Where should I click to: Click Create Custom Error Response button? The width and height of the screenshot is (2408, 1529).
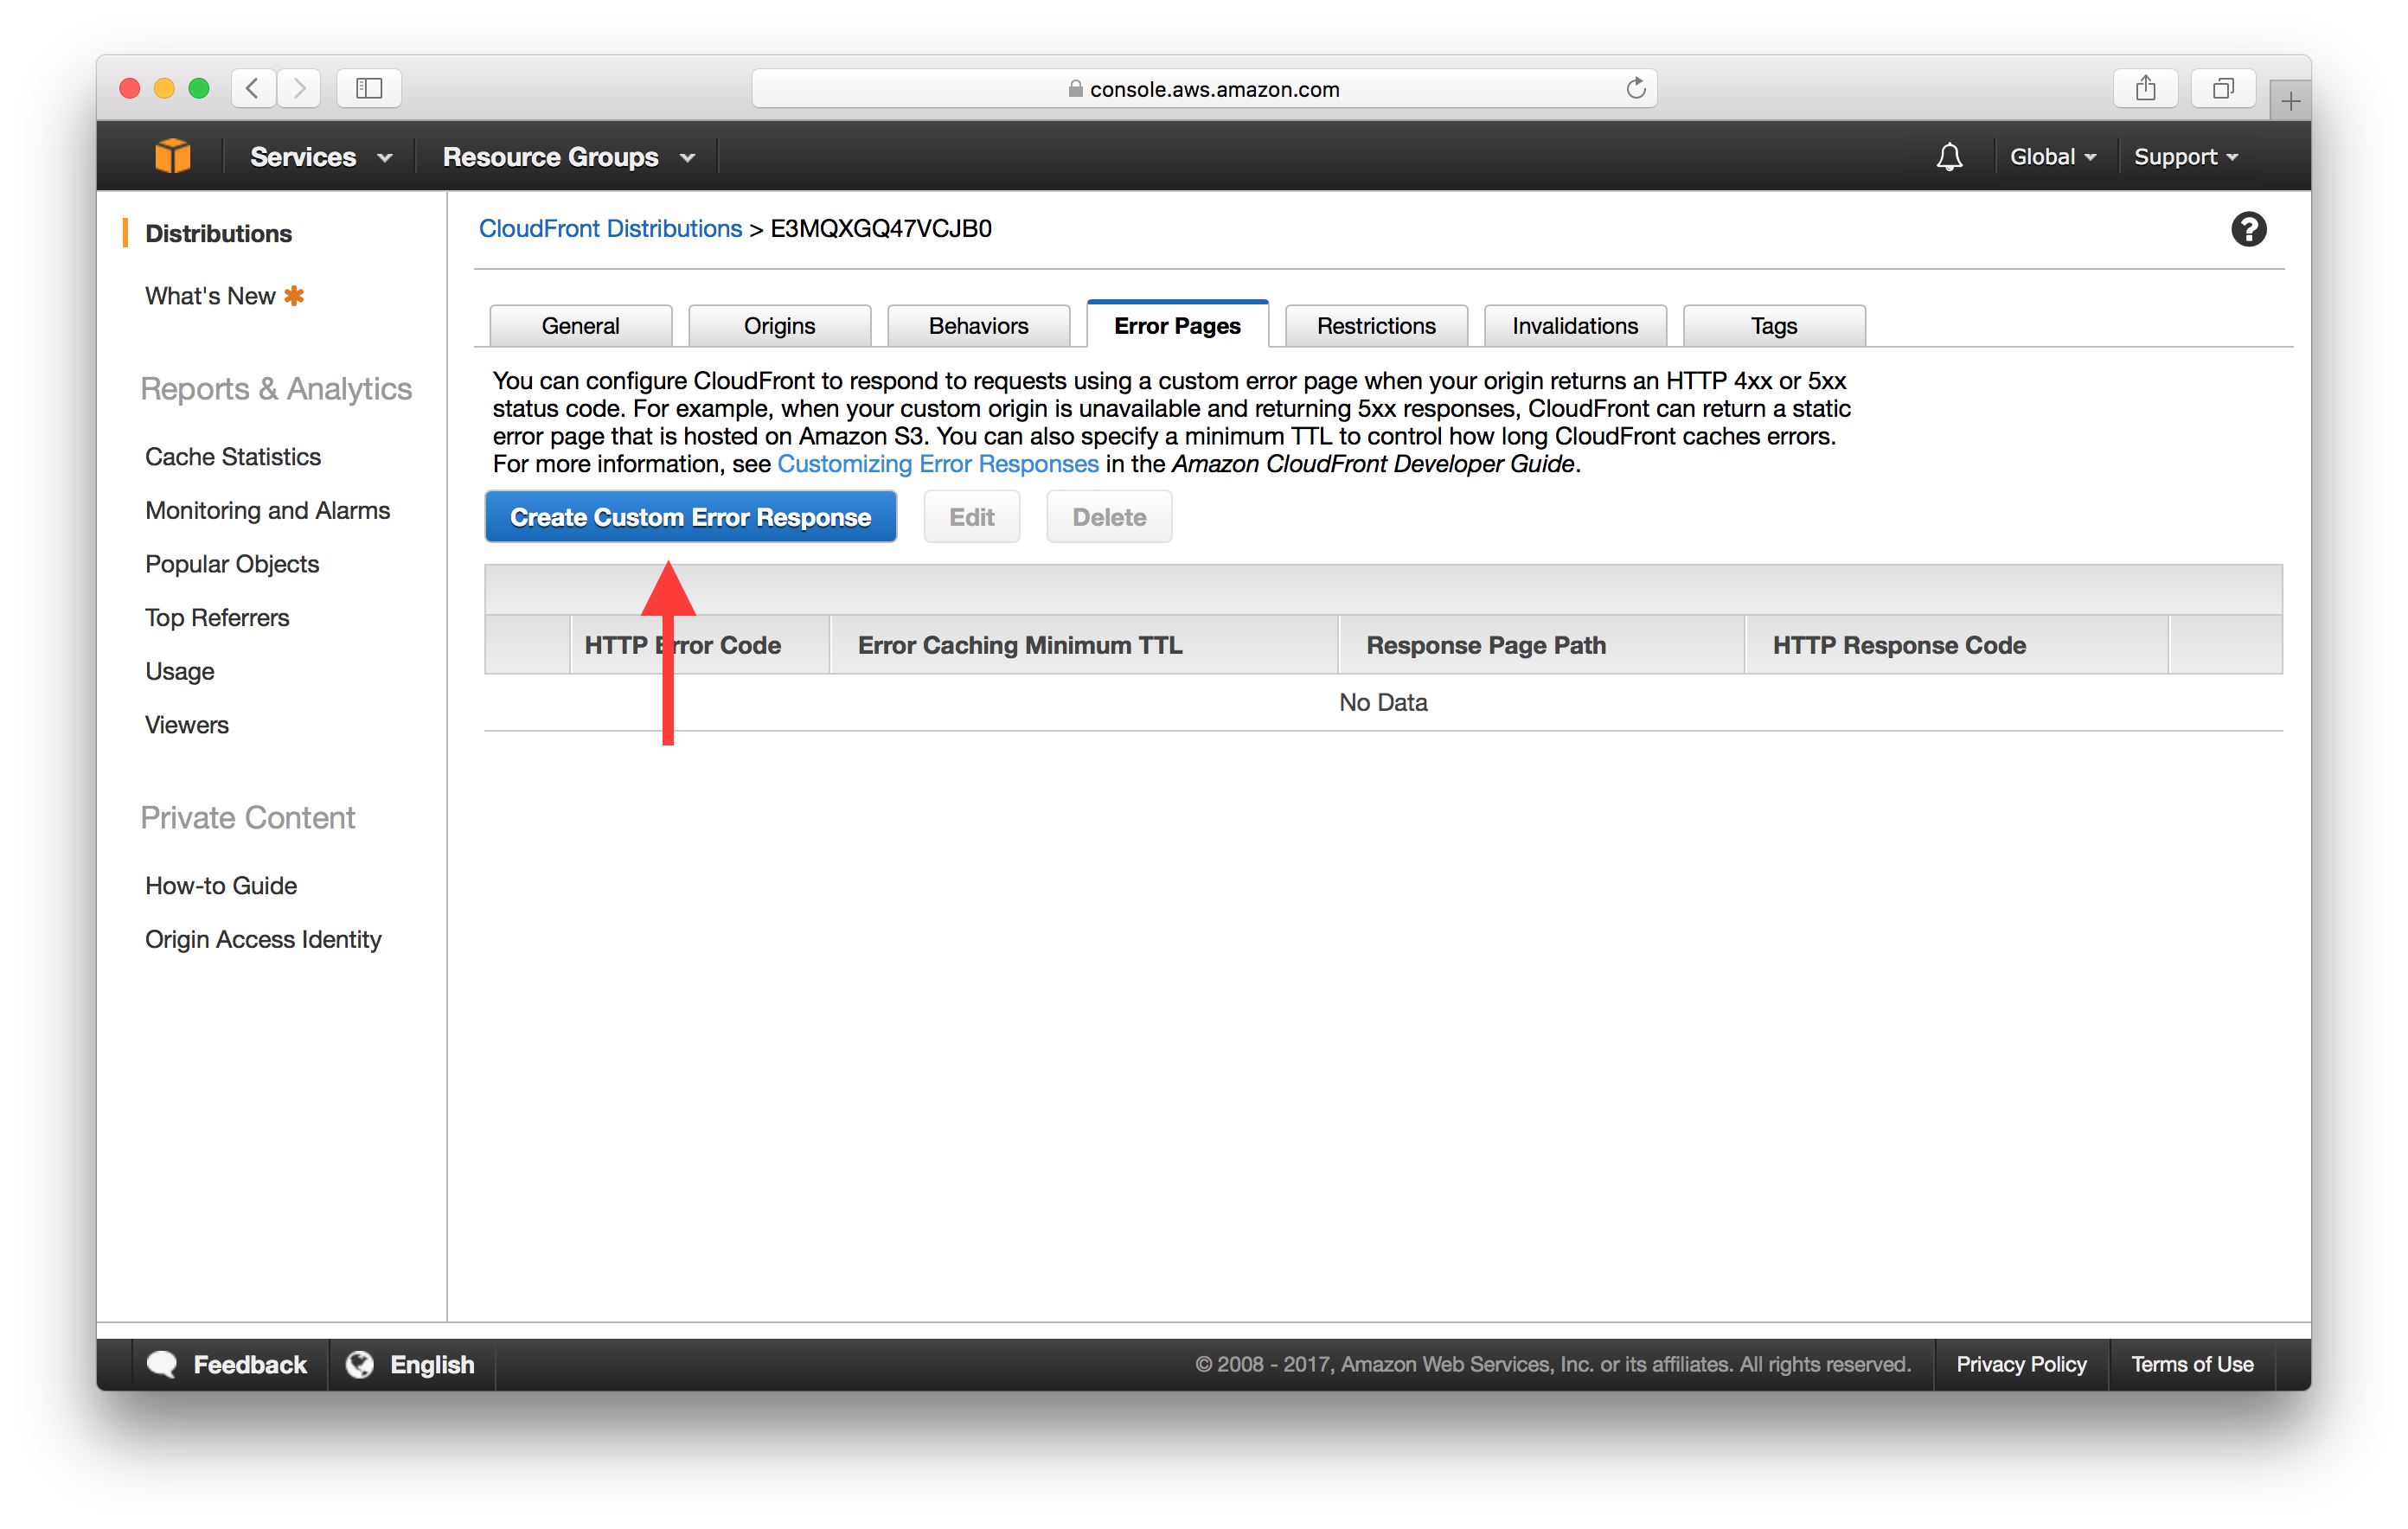pyautogui.click(x=690, y=517)
